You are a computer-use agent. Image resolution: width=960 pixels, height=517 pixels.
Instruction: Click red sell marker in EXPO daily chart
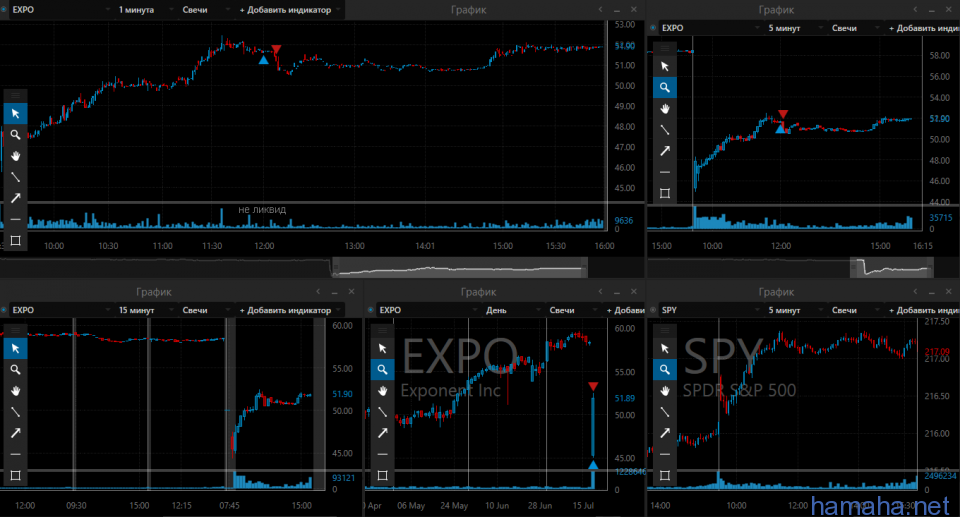(593, 387)
